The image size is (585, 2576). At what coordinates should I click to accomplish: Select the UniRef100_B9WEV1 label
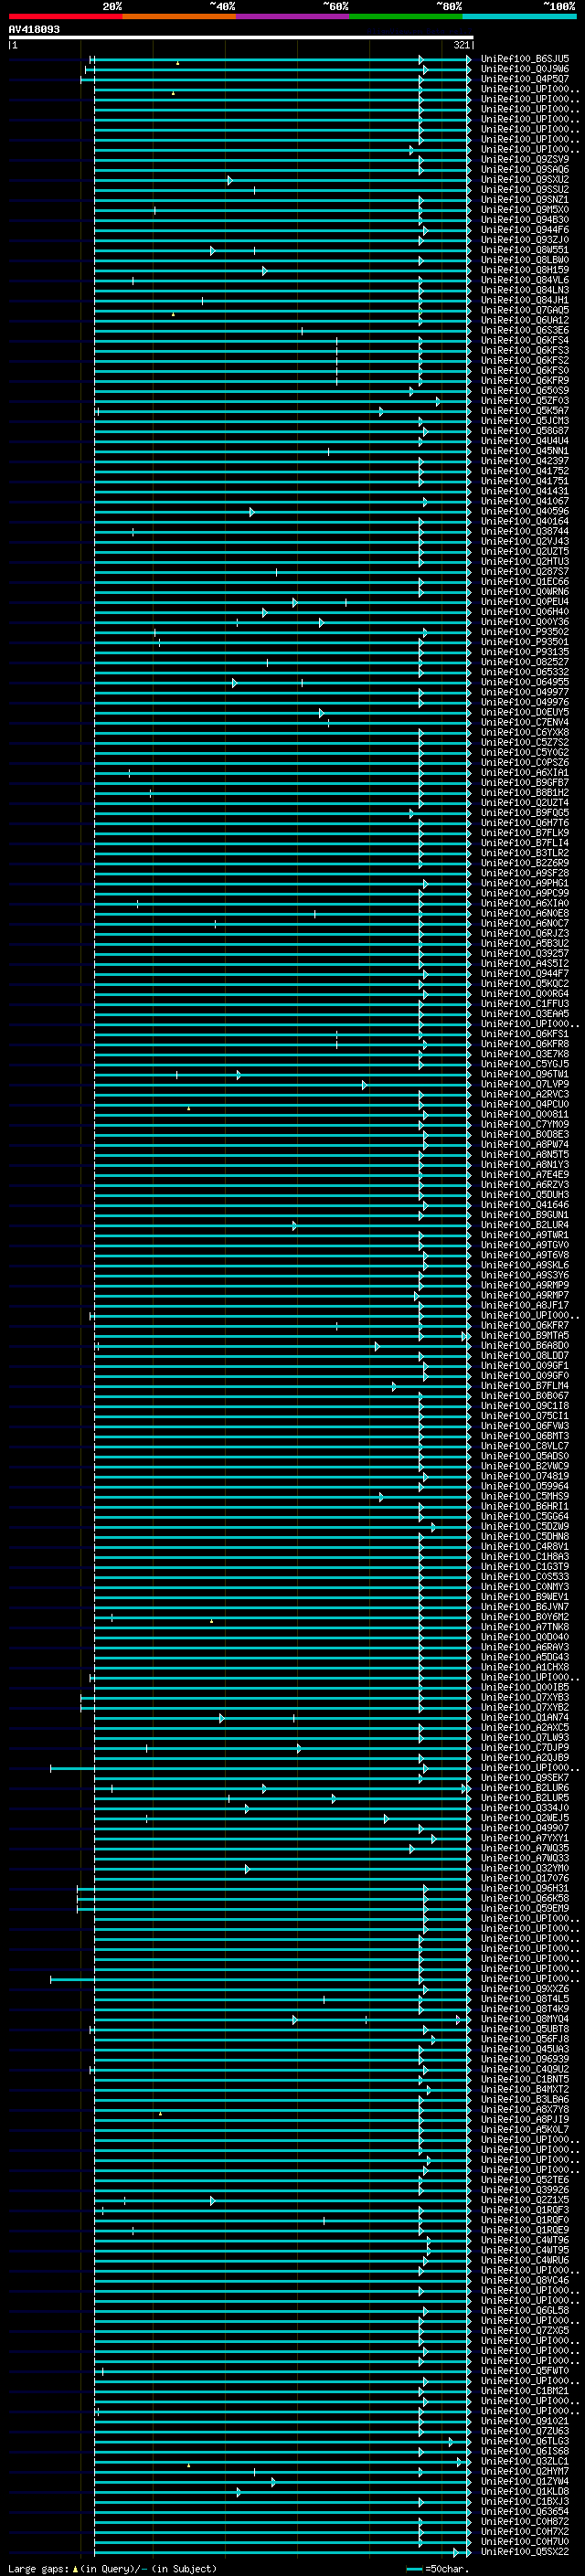(525, 1596)
